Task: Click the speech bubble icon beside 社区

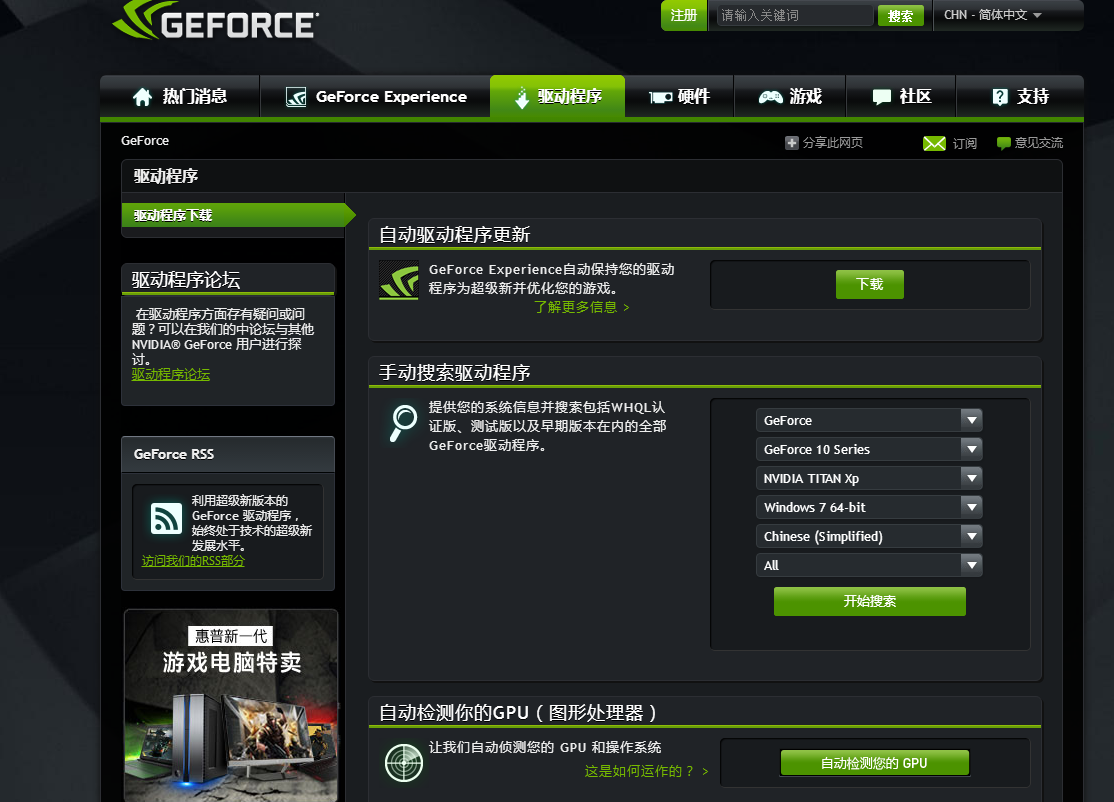Action: coord(882,97)
